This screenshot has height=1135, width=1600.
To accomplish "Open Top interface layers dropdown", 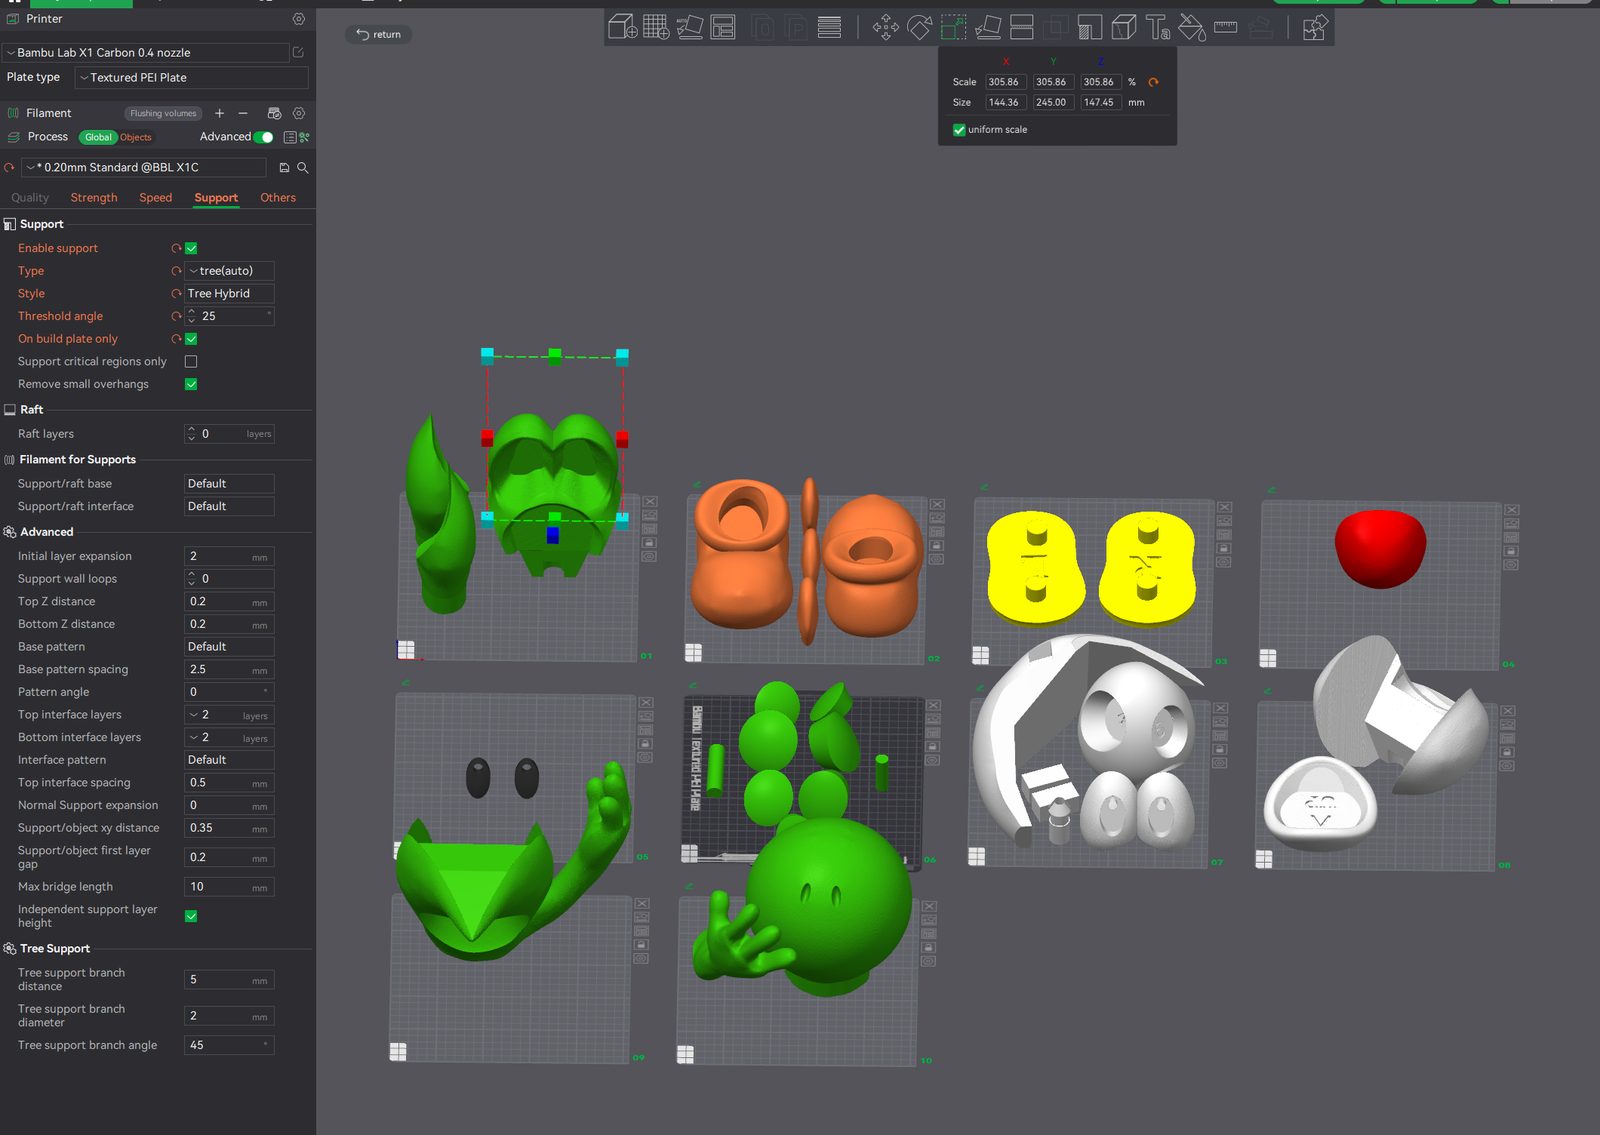I will point(229,715).
